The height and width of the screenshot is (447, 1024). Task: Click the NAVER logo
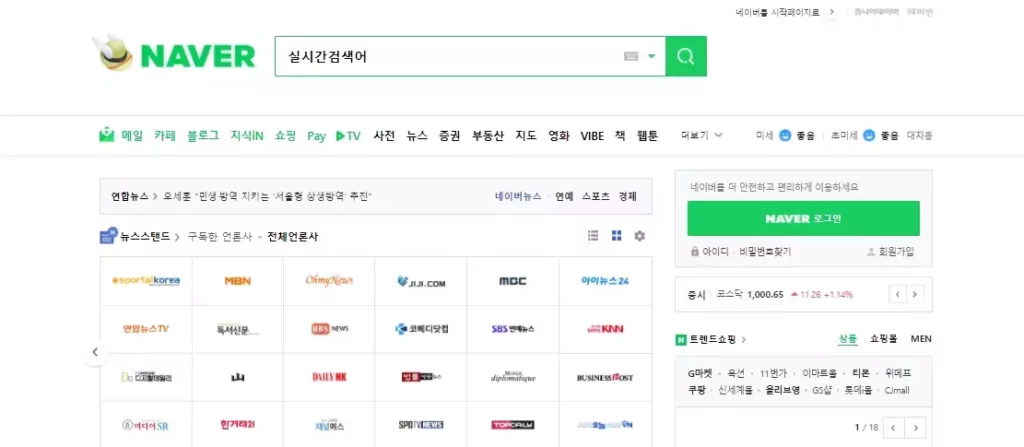click(197, 56)
